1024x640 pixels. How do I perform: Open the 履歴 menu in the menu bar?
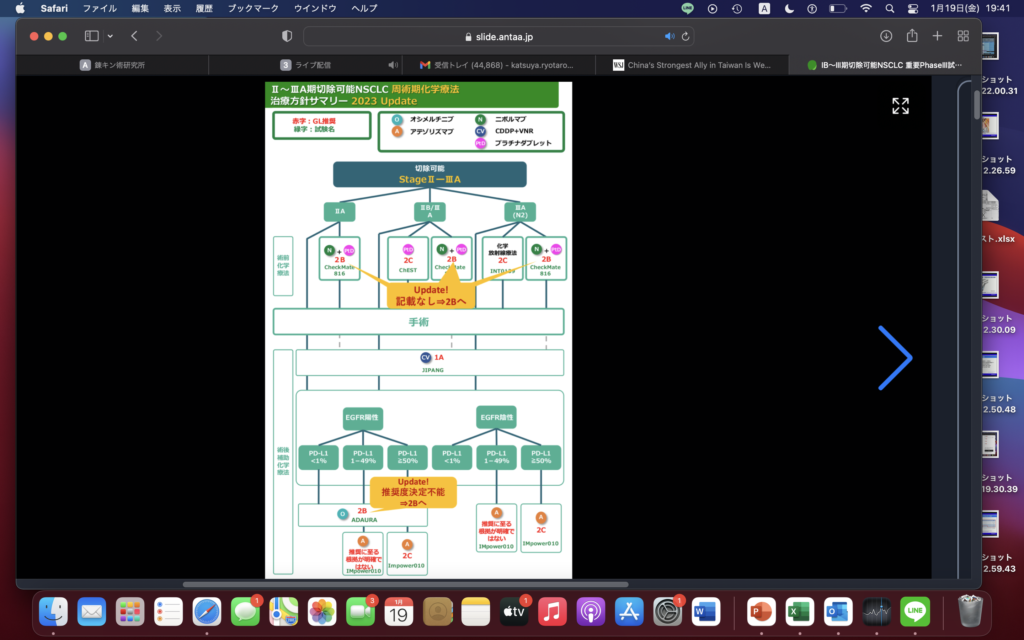point(203,8)
